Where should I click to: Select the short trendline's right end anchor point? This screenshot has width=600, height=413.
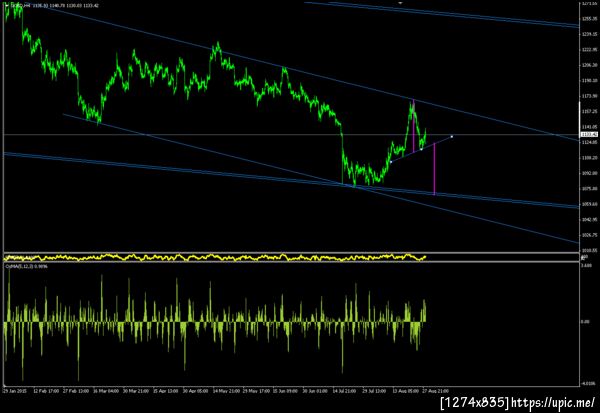click(452, 136)
